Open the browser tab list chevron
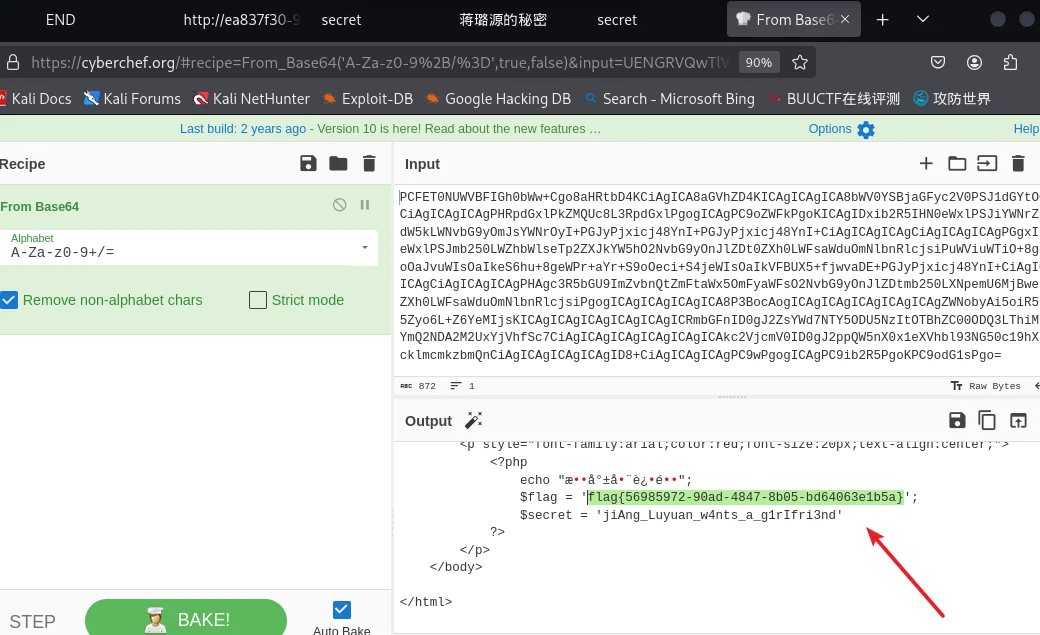This screenshot has height=635, width=1040. [x=922, y=20]
